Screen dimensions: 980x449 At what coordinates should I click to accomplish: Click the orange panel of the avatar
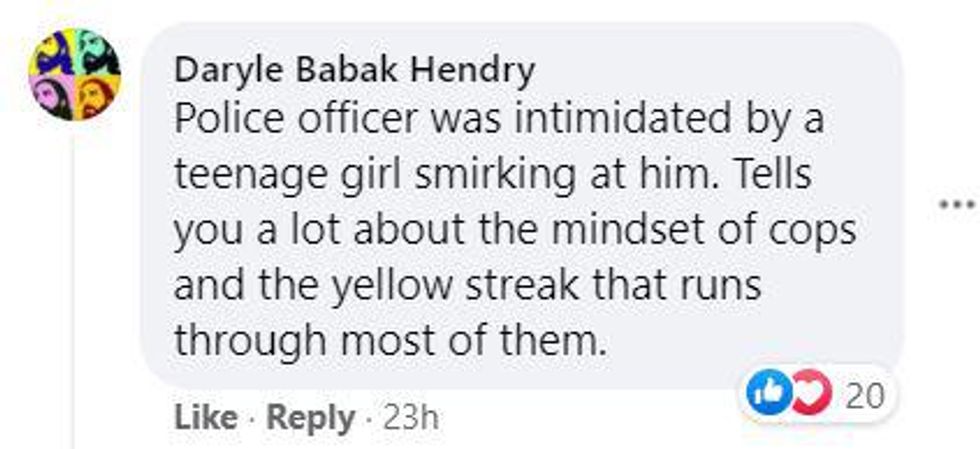point(96,97)
